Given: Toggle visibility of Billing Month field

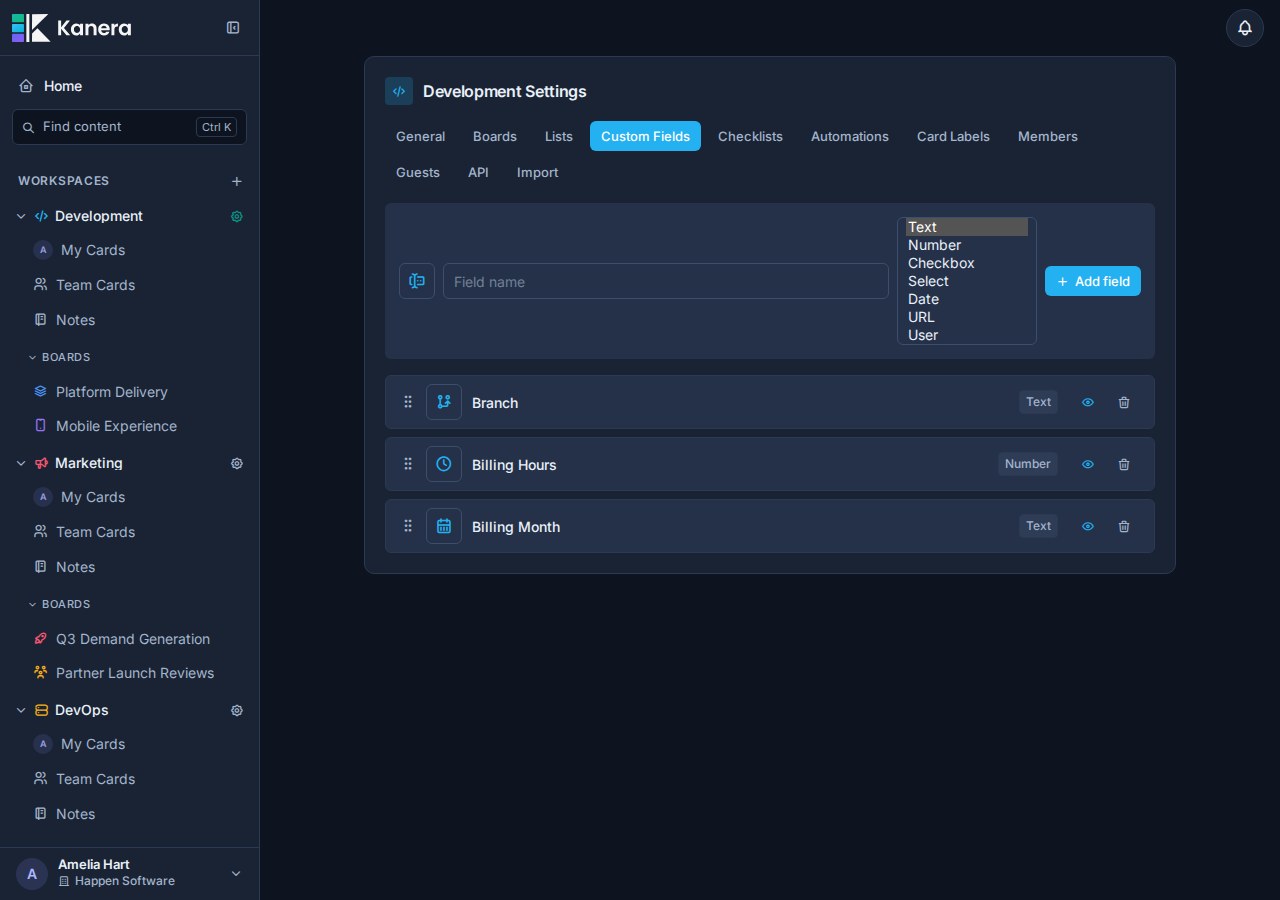Looking at the screenshot, I should tap(1088, 526).
